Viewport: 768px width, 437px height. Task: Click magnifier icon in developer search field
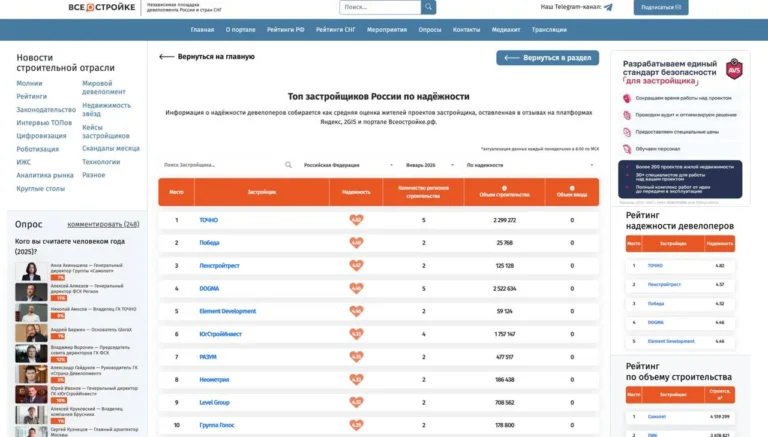coord(288,164)
